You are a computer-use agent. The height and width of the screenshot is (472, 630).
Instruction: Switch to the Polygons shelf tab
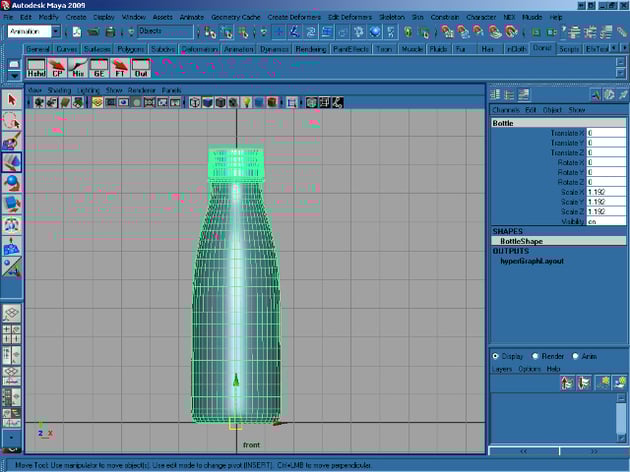coord(131,48)
